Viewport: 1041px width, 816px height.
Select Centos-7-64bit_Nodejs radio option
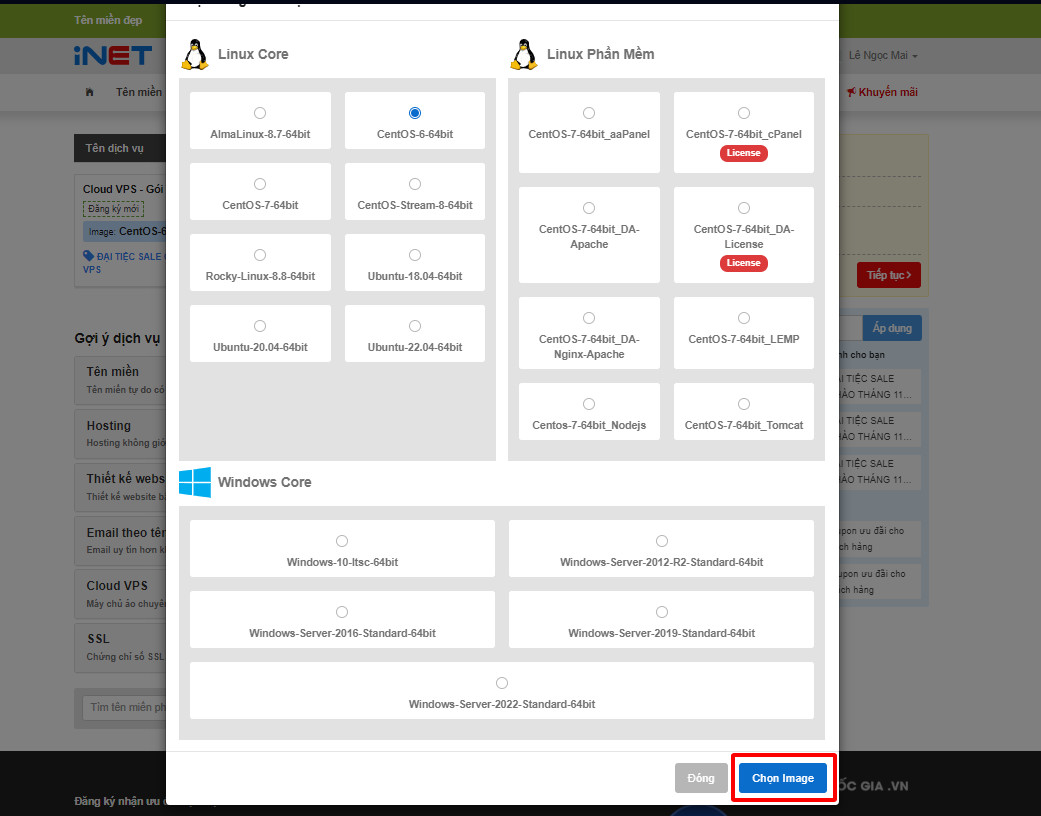pos(589,404)
